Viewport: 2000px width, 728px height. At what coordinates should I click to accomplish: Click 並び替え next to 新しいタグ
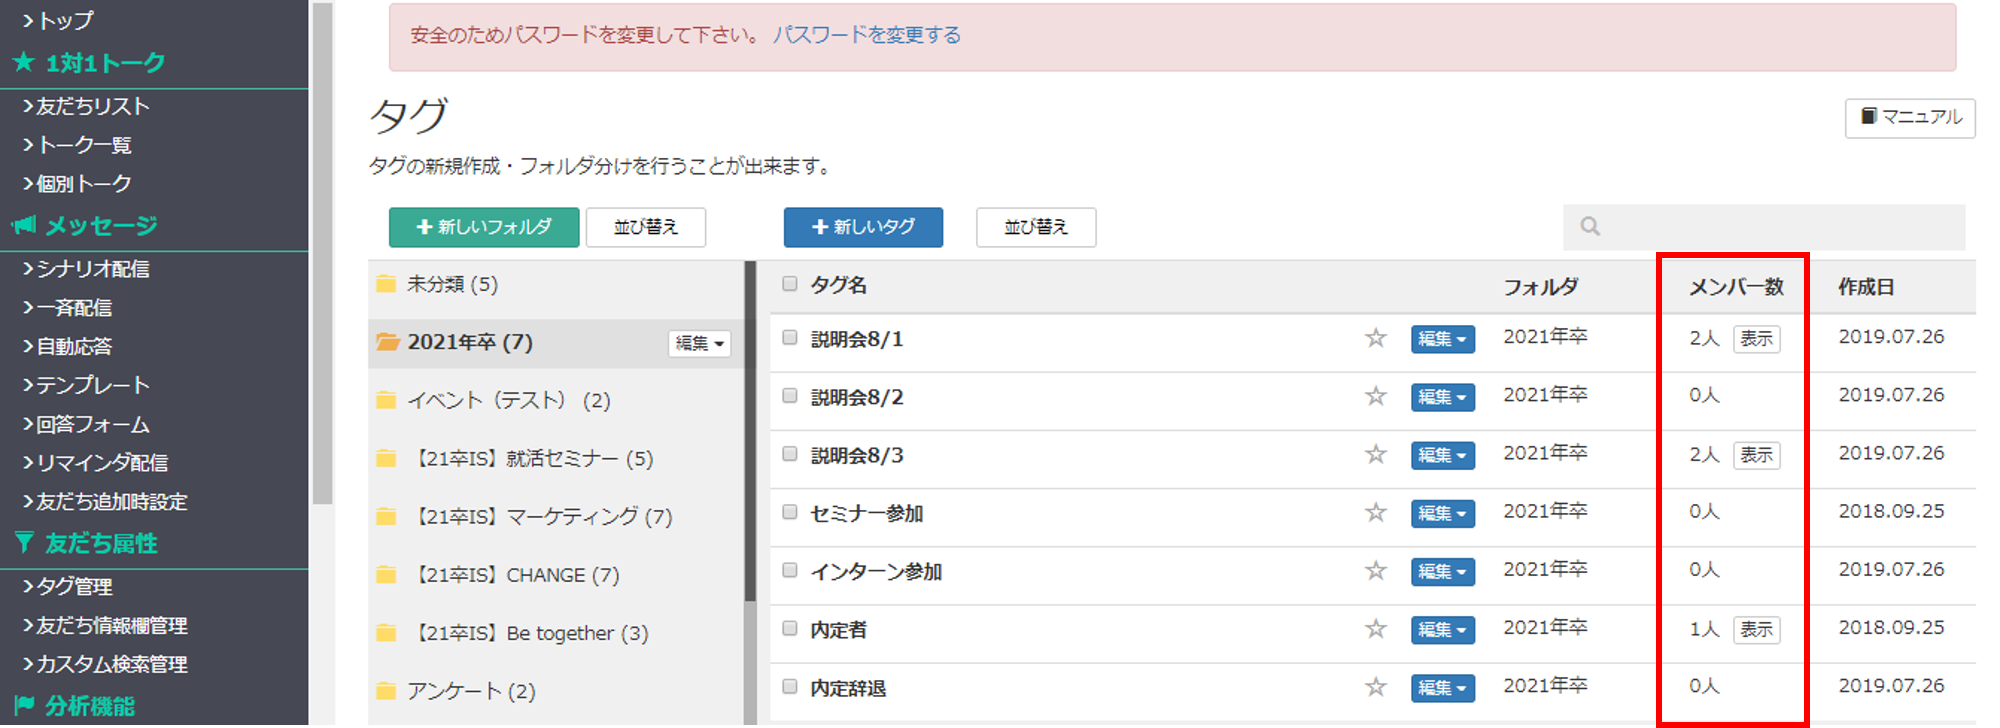point(1036,227)
